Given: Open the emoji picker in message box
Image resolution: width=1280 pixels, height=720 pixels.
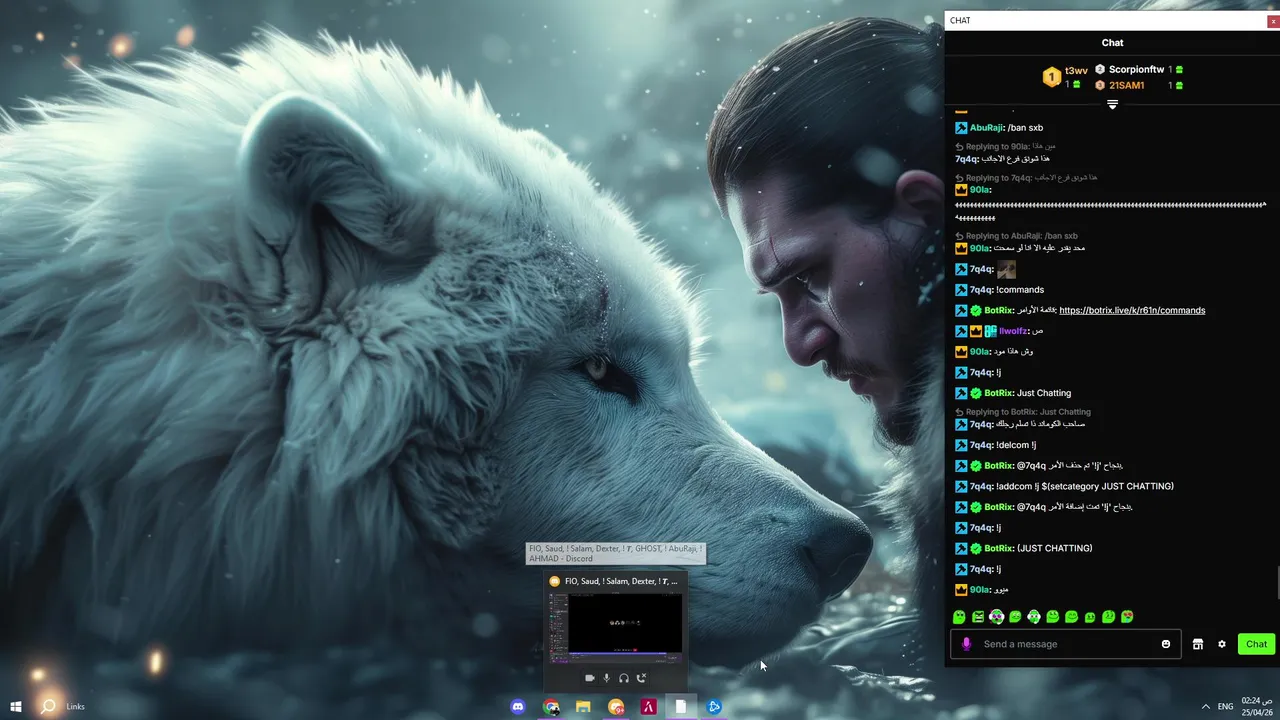Looking at the screenshot, I should tap(1166, 644).
